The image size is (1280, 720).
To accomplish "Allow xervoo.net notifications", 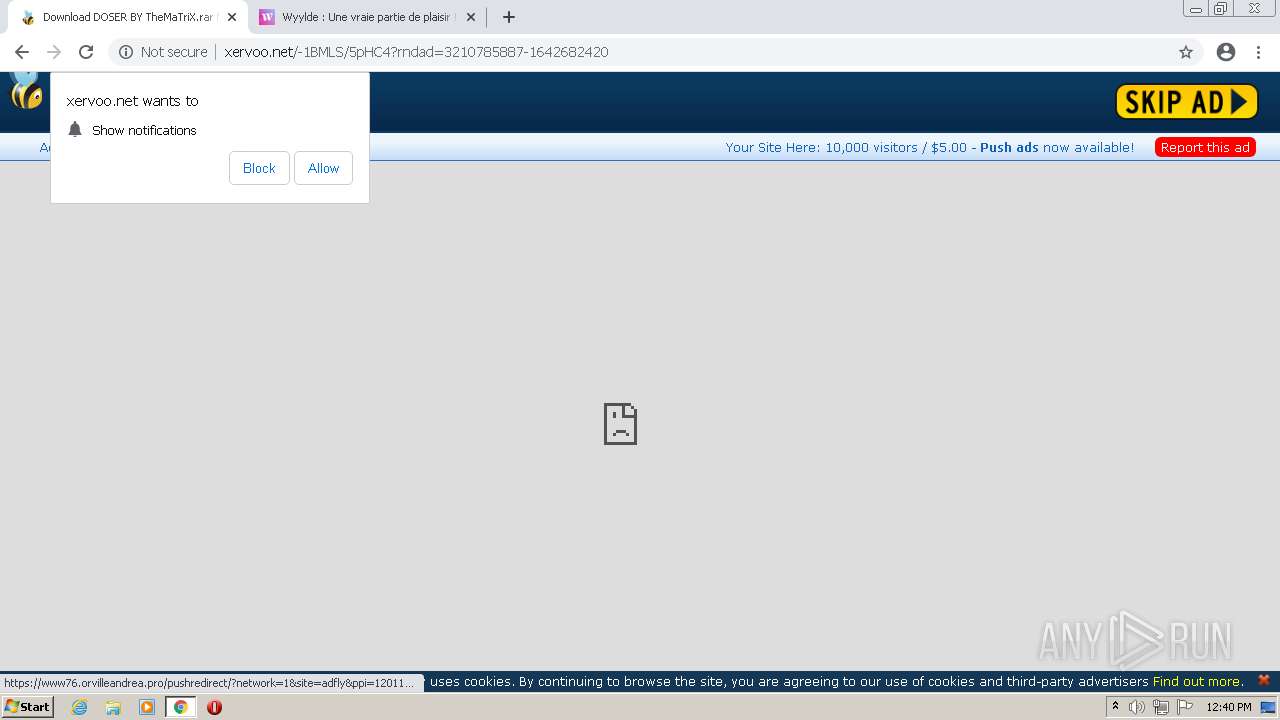I will pos(323,168).
